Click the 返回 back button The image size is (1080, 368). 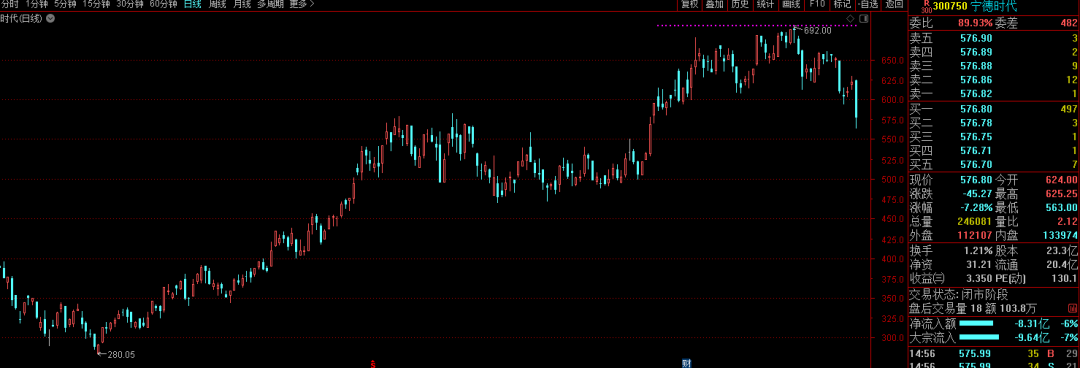894,4
